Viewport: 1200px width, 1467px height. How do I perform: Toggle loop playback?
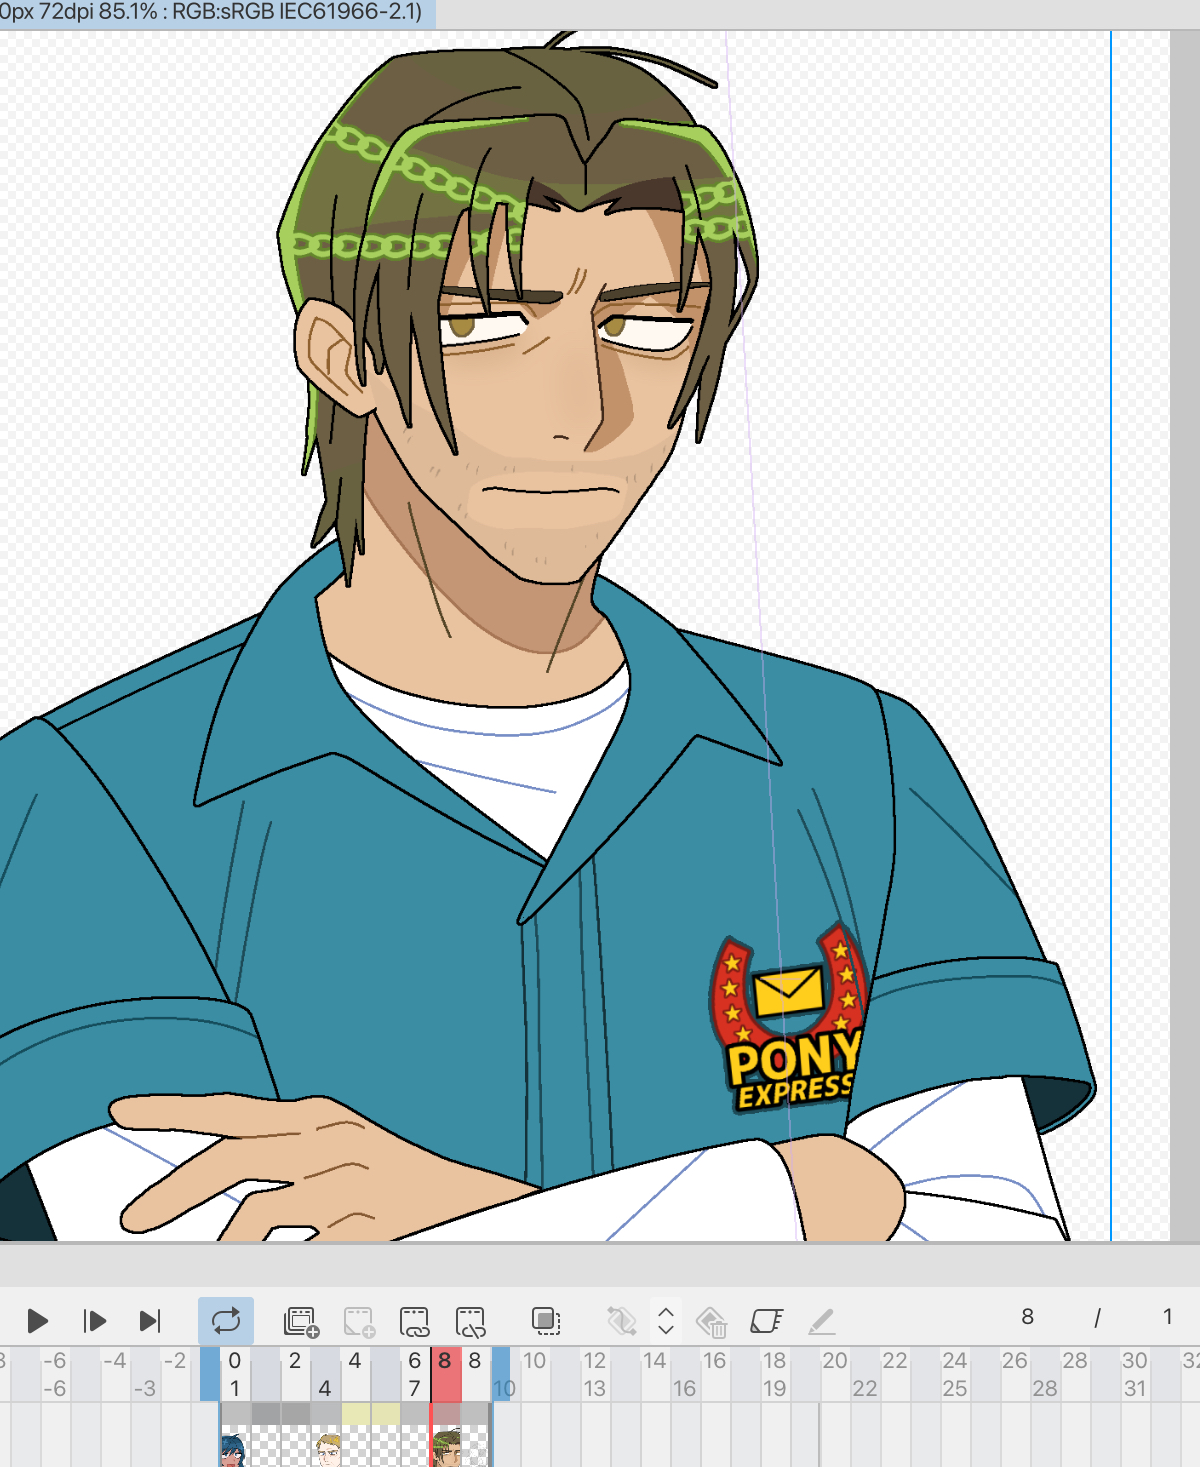226,1321
